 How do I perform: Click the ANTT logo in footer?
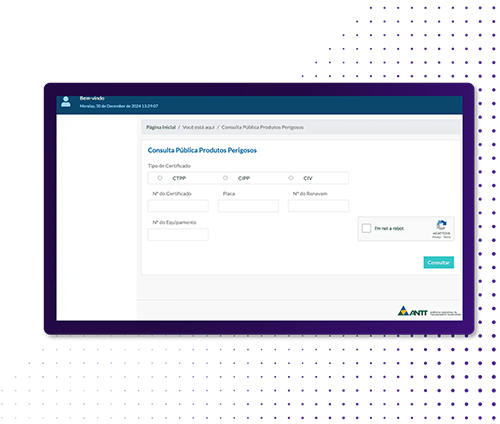pyautogui.click(x=429, y=311)
